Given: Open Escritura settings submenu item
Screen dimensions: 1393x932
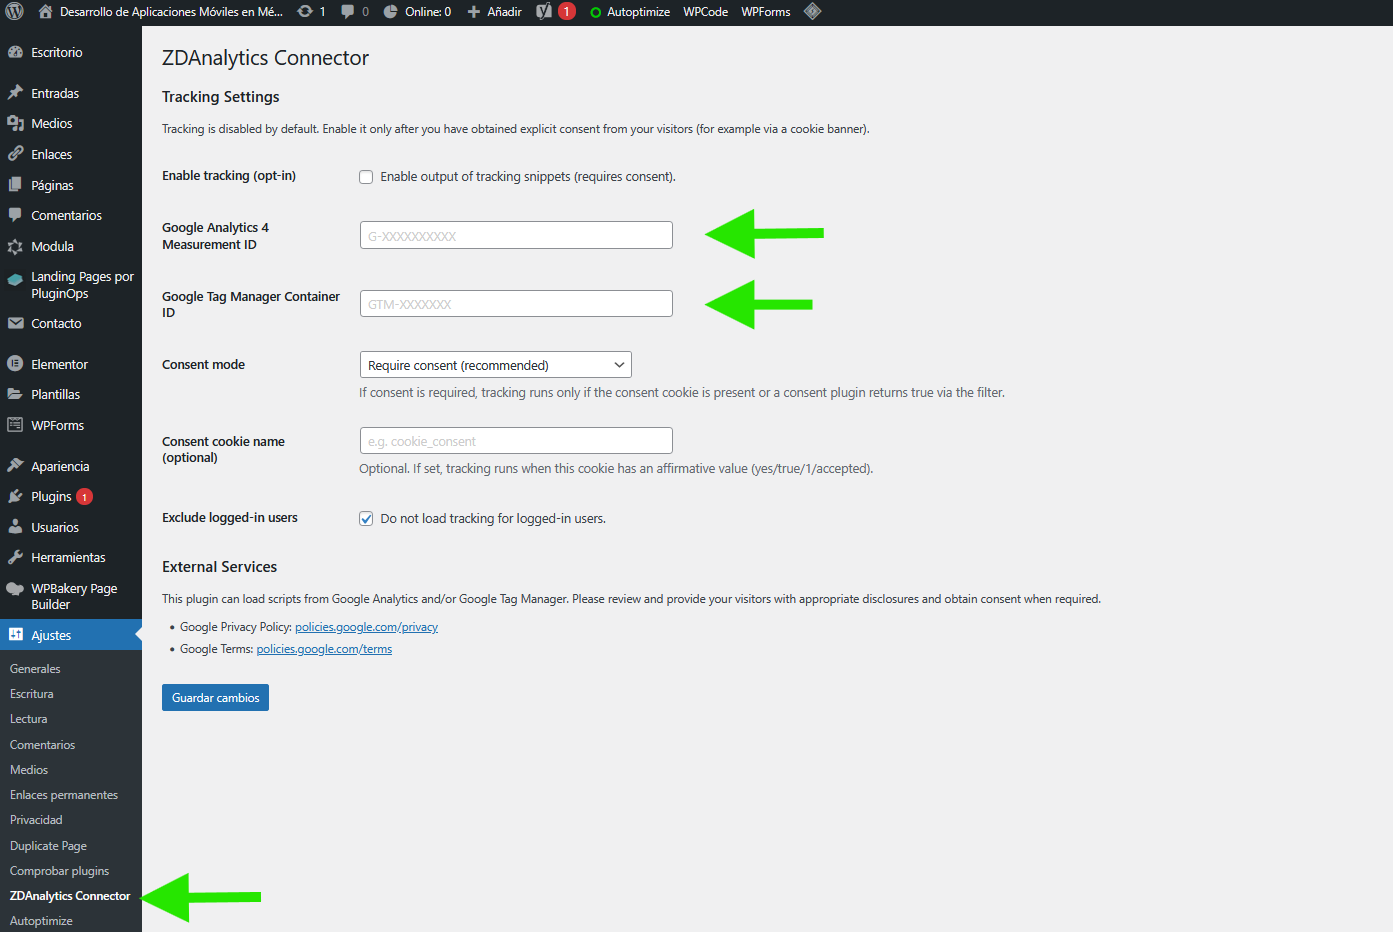Looking at the screenshot, I should click(32, 694).
